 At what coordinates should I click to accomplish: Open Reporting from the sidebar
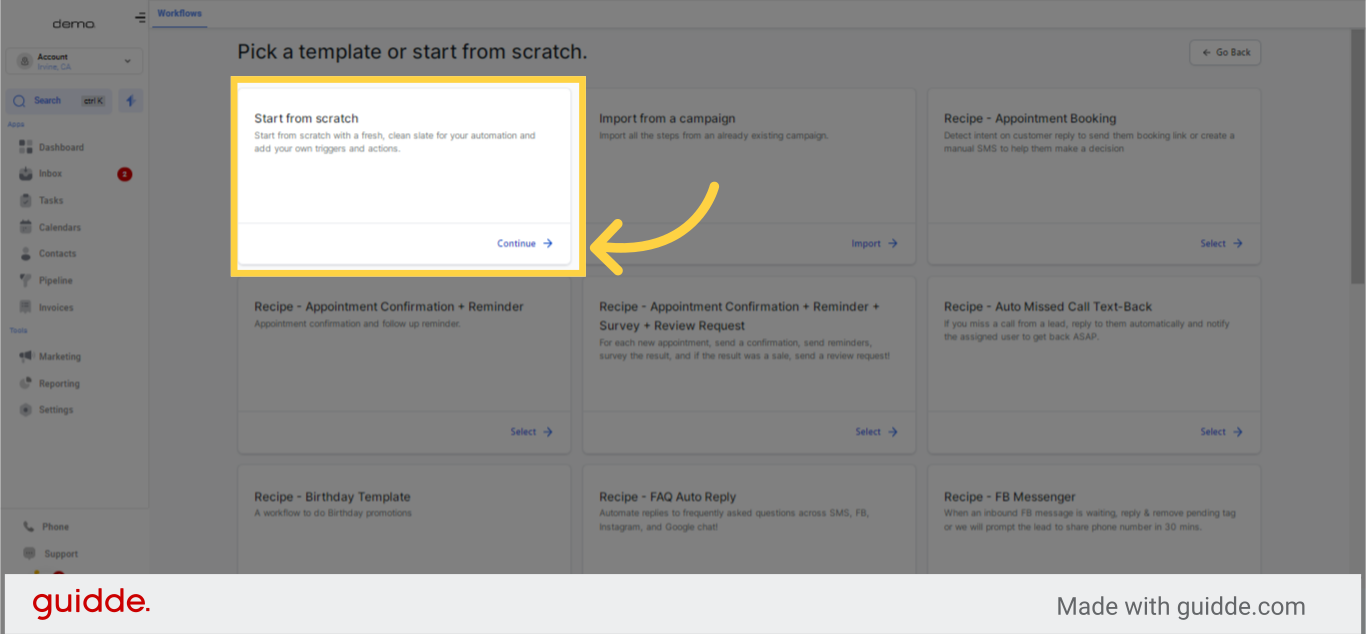coord(57,383)
